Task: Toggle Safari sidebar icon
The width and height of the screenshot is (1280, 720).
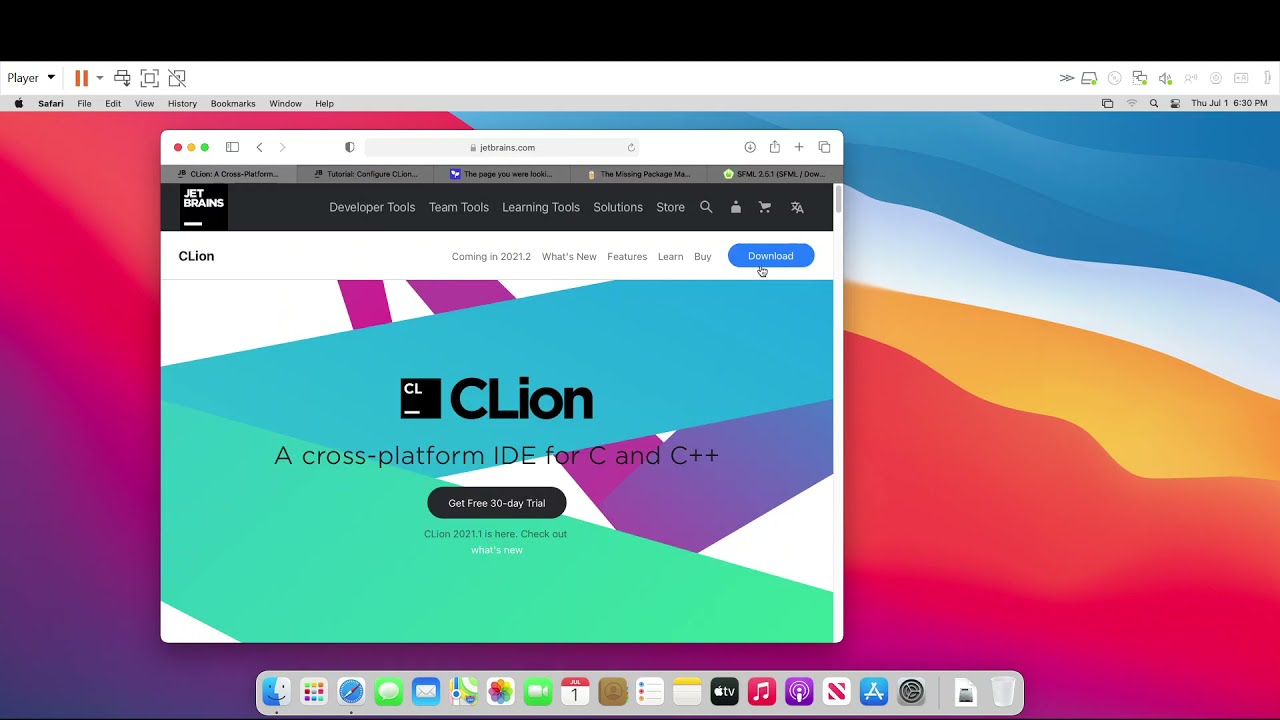Action: click(232, 147)
